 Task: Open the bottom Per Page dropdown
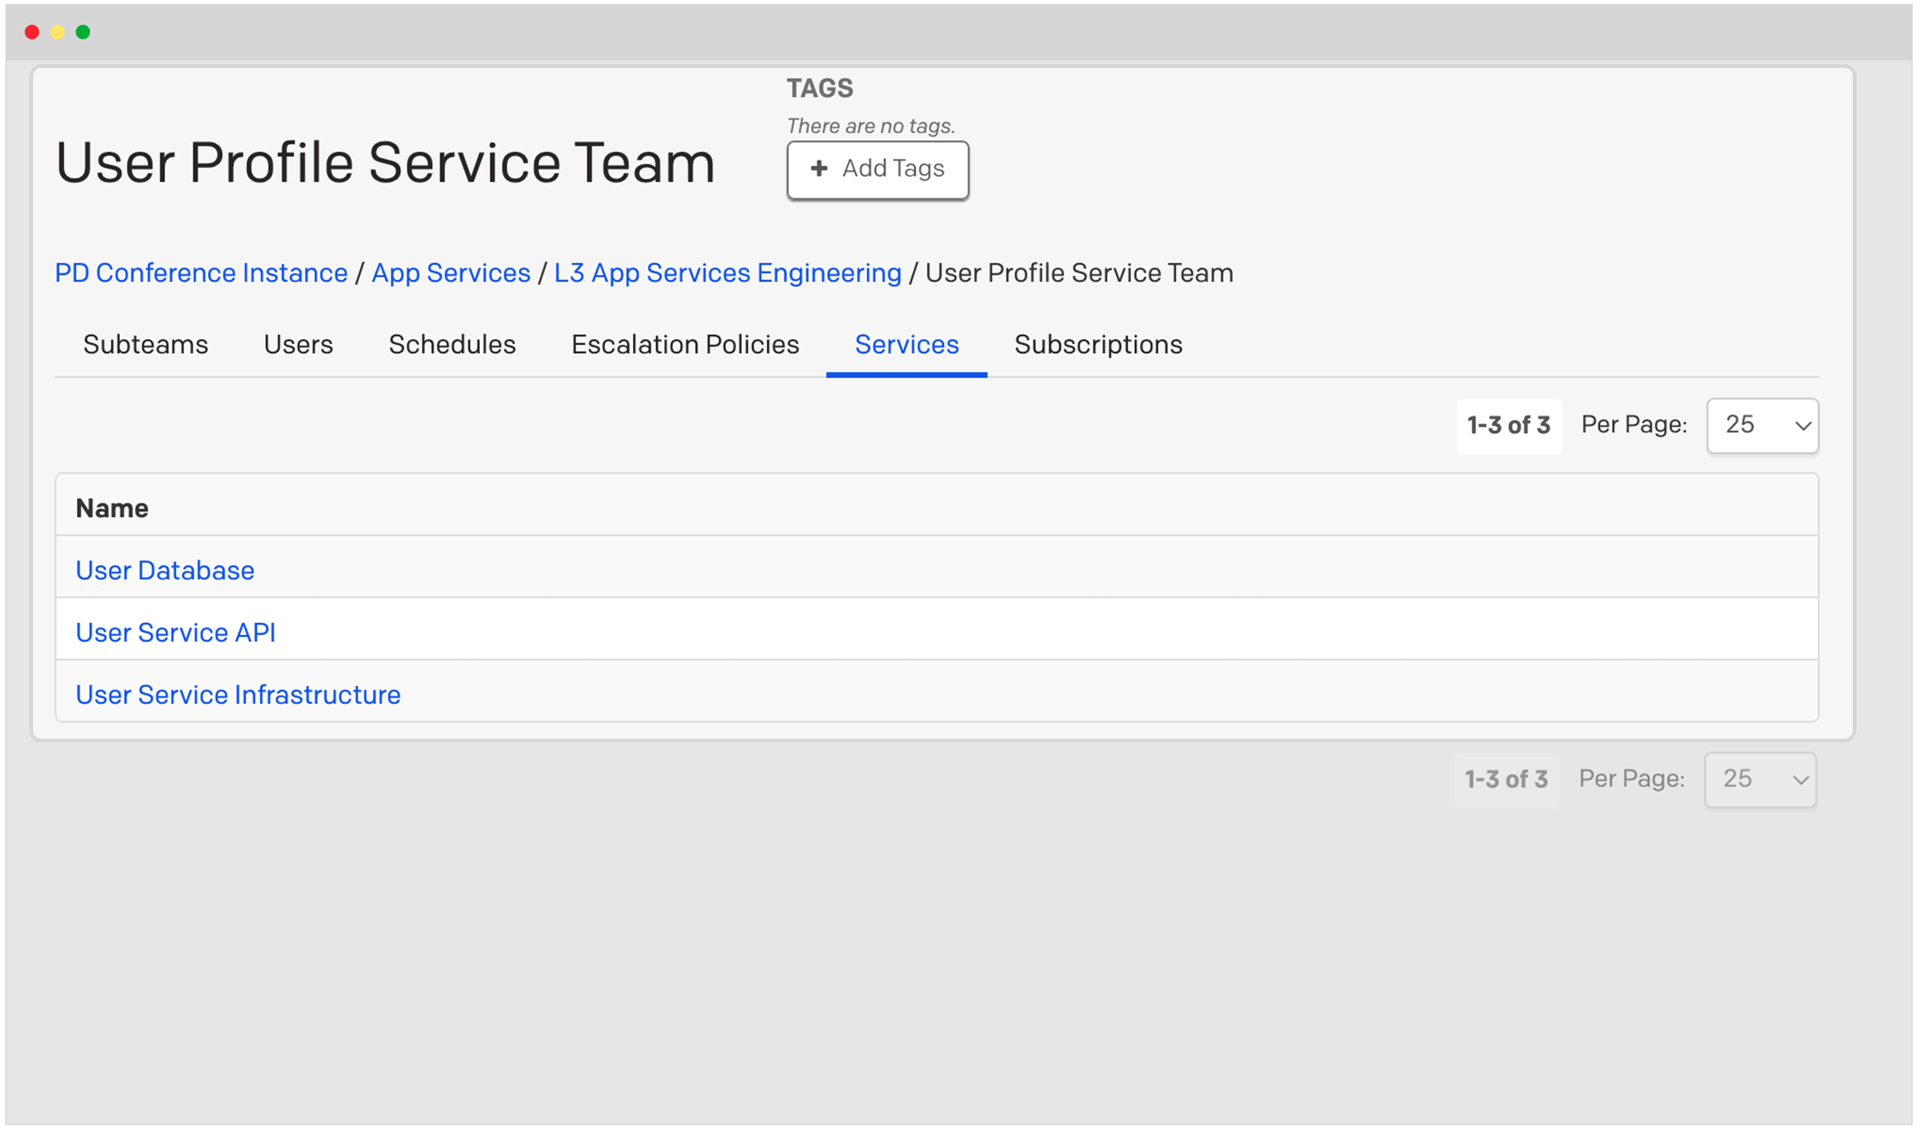[x=1760, y=779]
